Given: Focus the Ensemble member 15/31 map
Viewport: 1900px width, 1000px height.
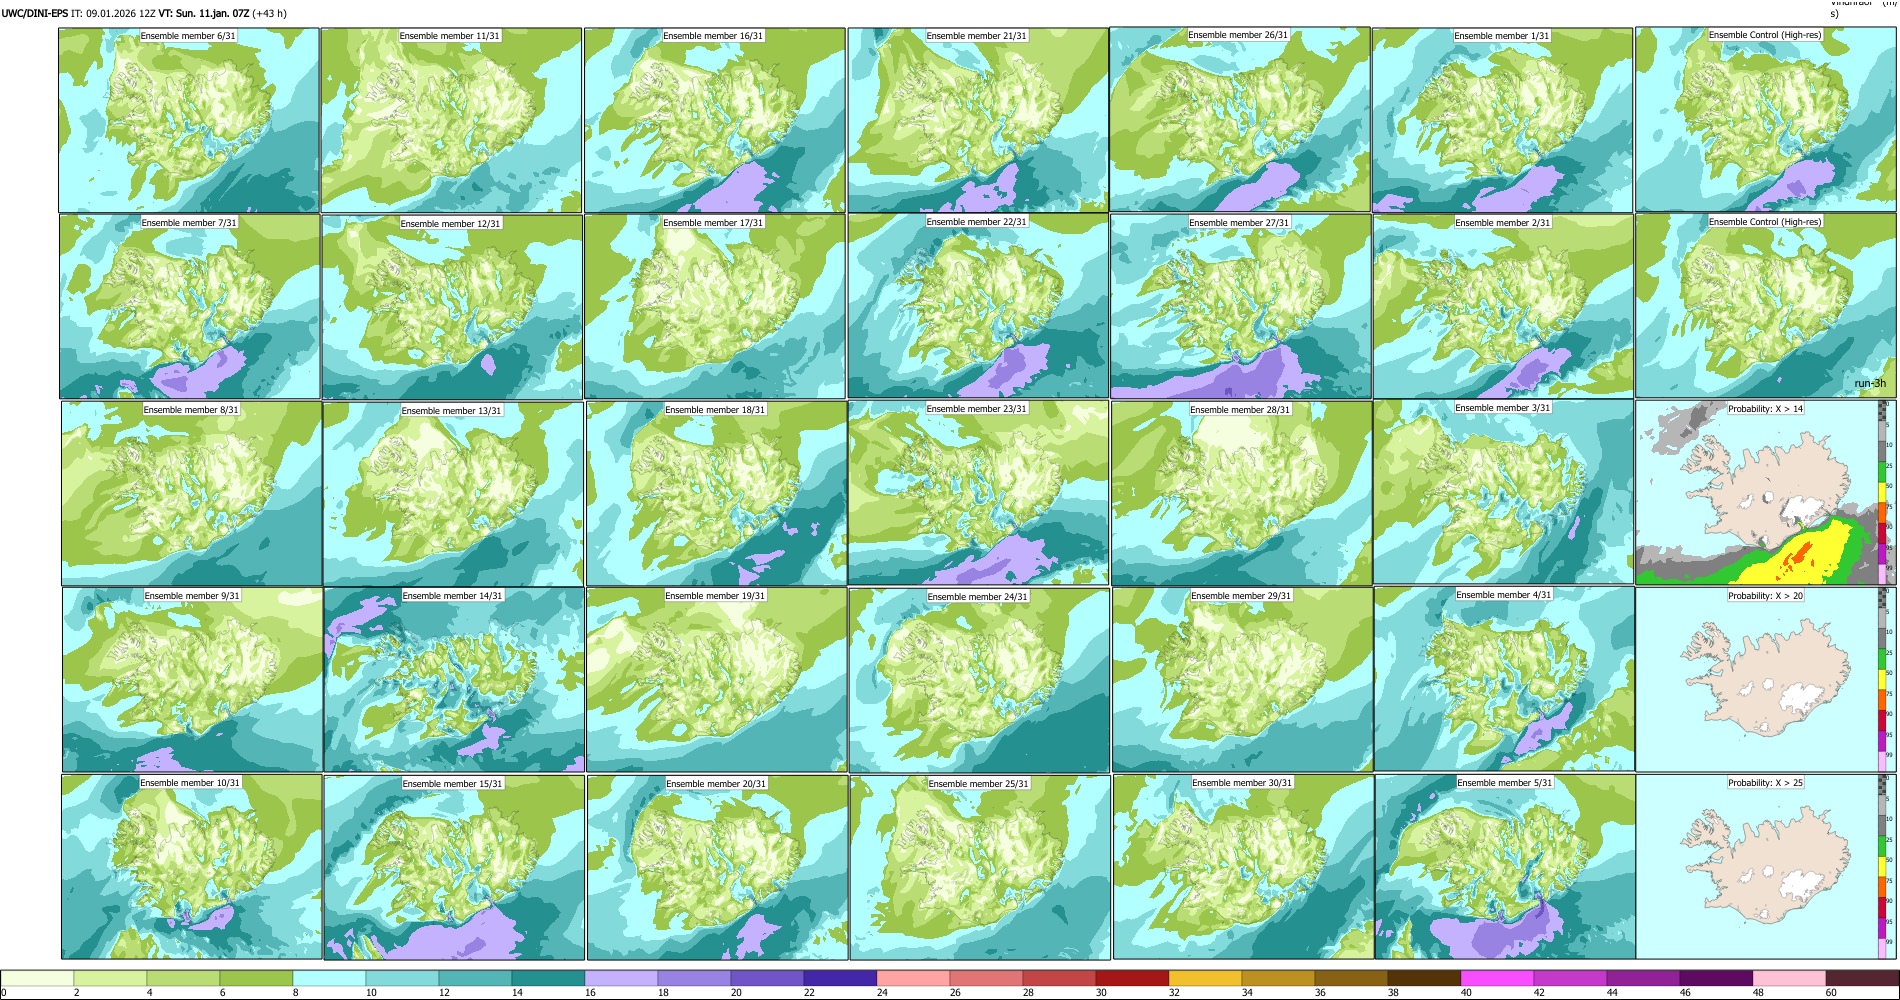Looking at the screenshot, I should point(454,867).
